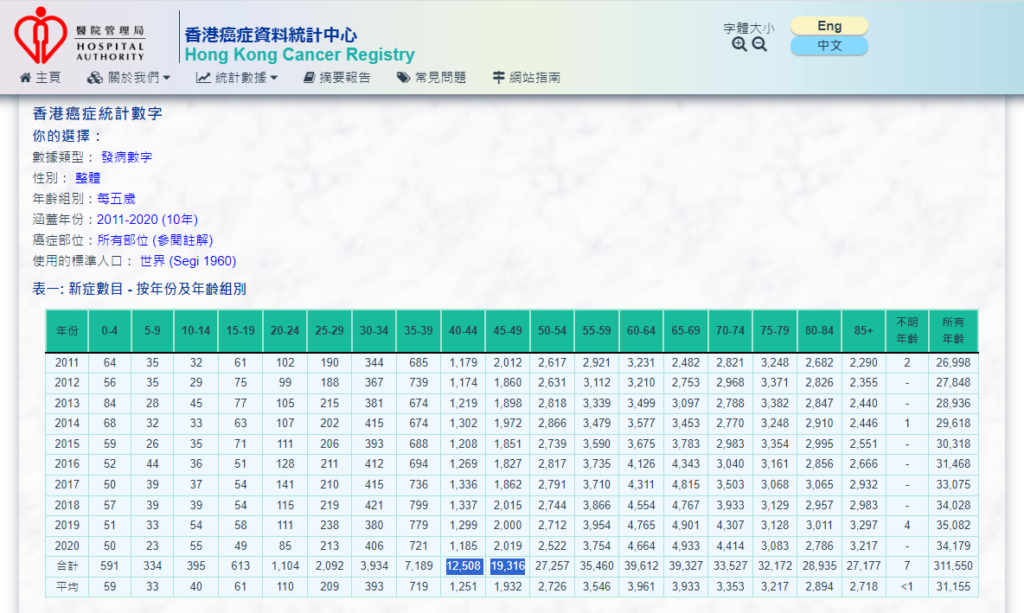Switch language to Eng
Viewport: 1024px width, 613px height.
(829, 26)
